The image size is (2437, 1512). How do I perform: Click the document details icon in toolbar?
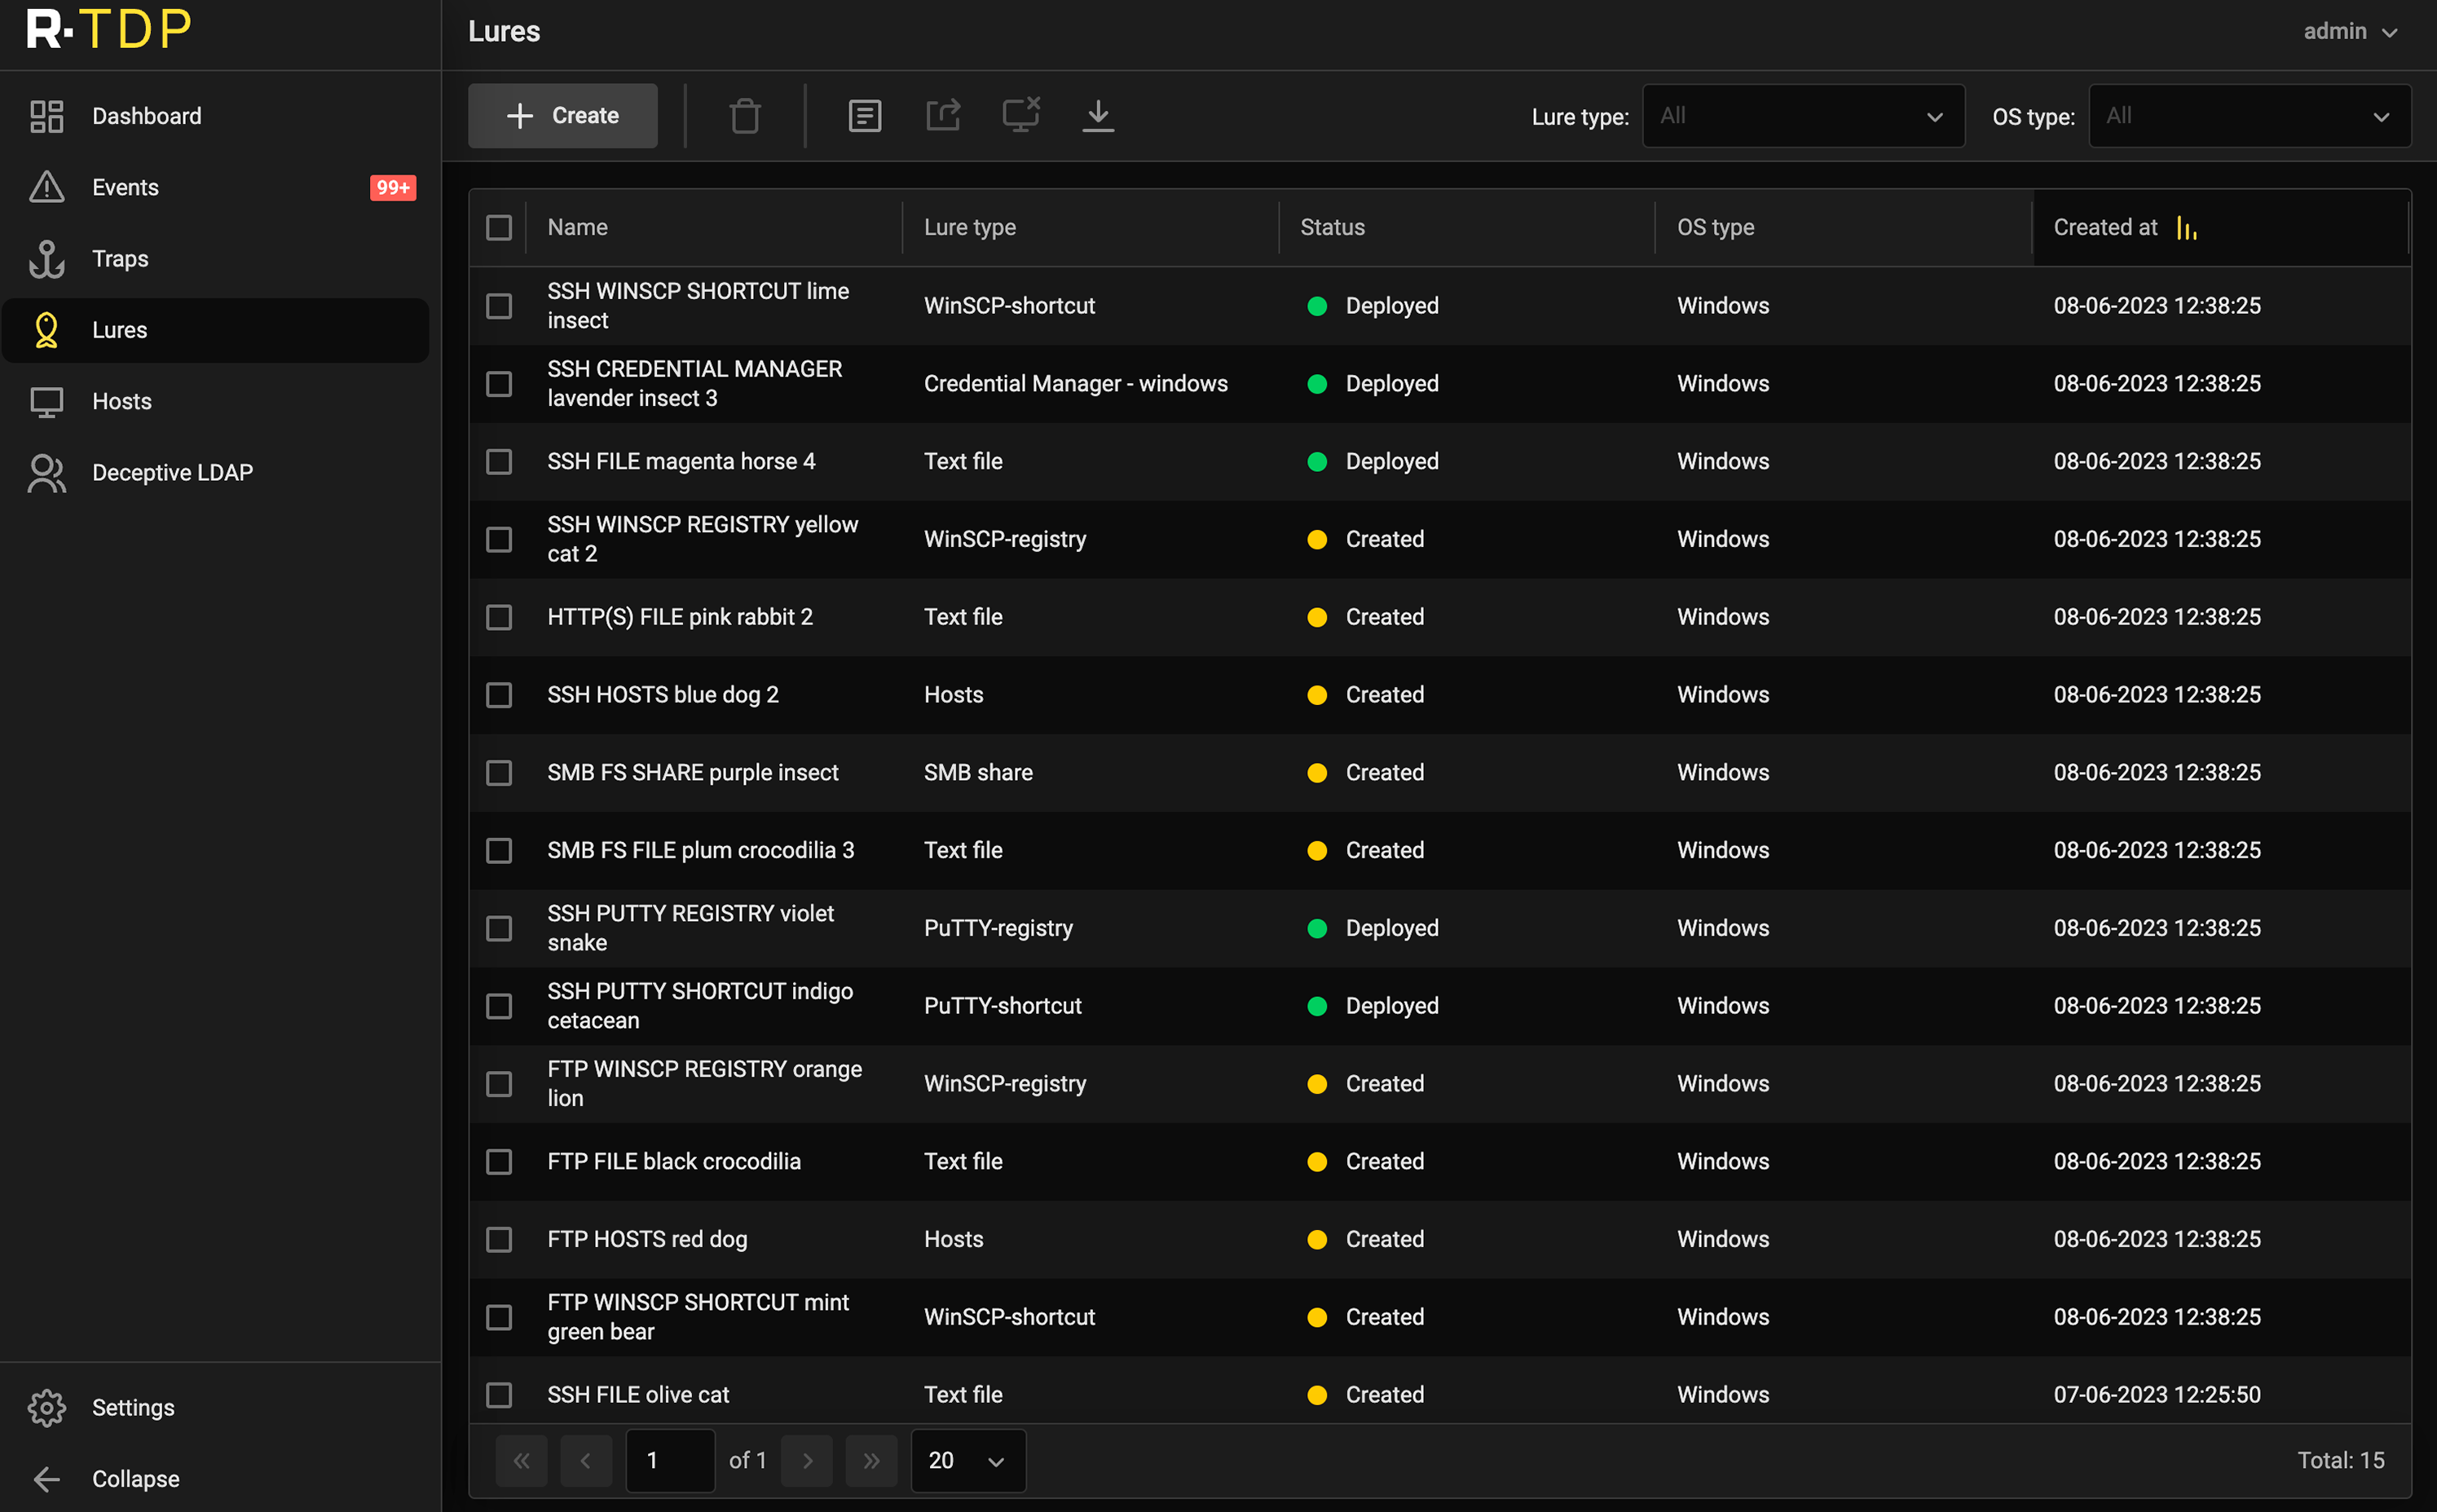pyautogui.click(x=864, y=116)
